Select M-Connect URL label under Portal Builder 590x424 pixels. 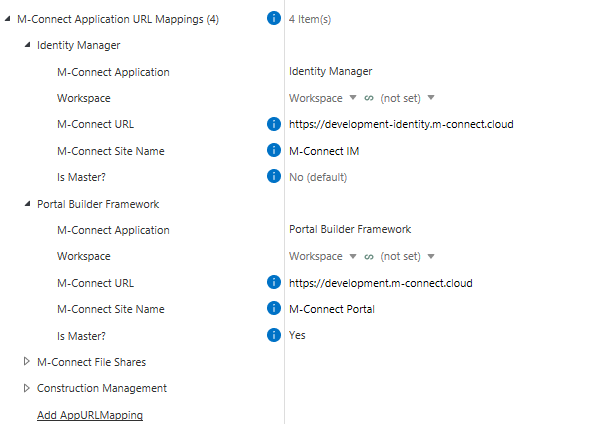point(95,283)
